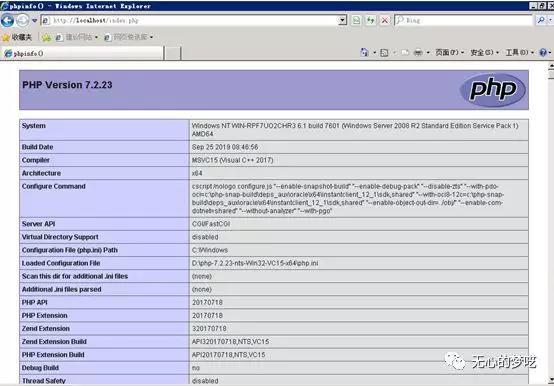Click the 'Configure Command' row label
The image size is (554, 386).
coord(54,186)
